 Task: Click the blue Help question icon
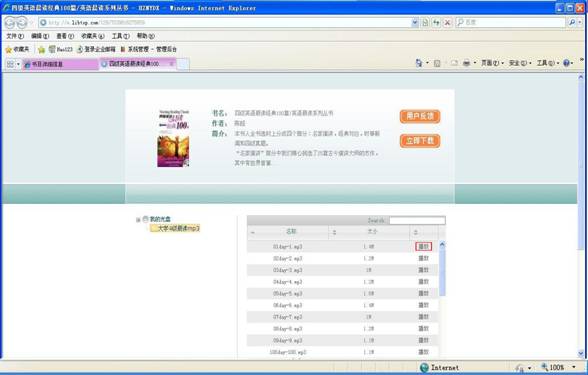coord(566,63)
